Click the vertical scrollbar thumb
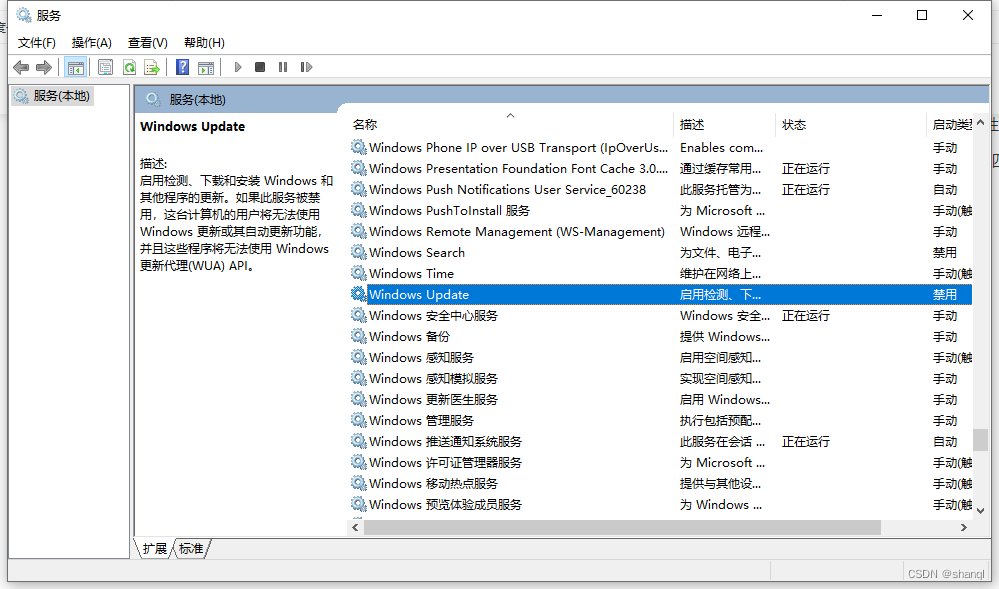Image resolution: width=999 pixels, height=589 pixels. [x=981, y=440]
